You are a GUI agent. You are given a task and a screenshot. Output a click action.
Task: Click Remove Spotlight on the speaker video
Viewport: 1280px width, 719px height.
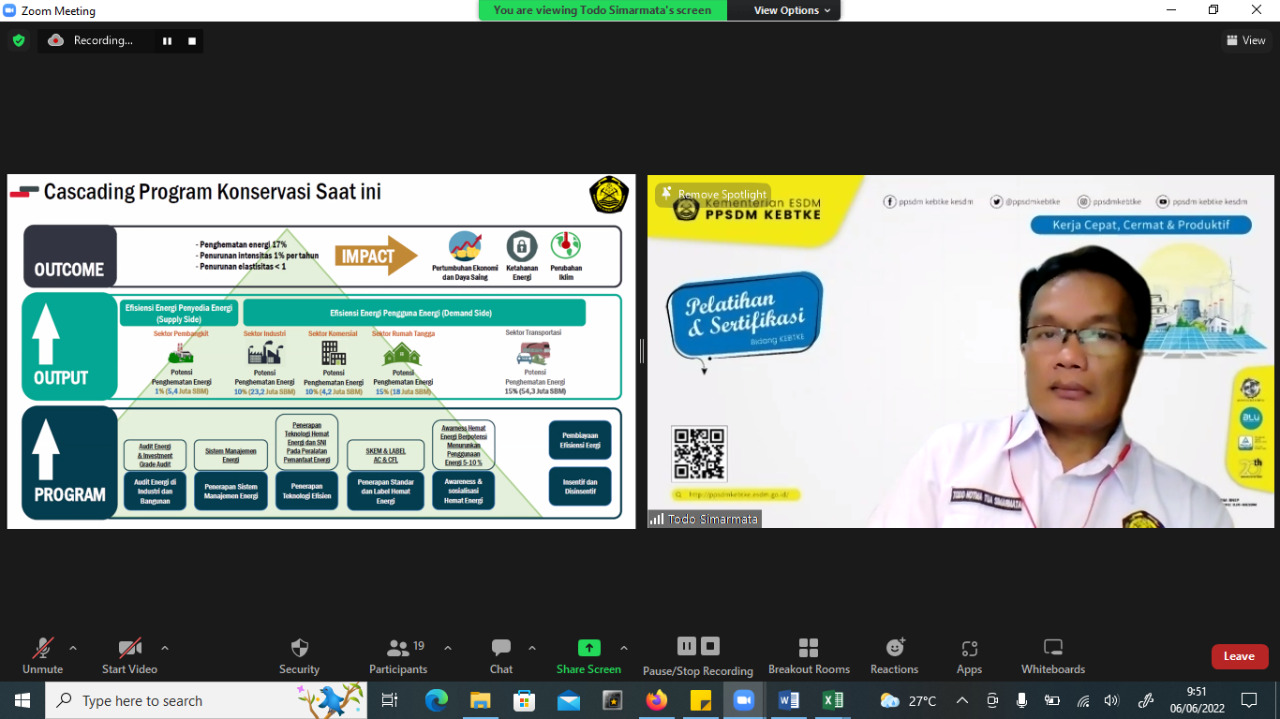point(712,194)
